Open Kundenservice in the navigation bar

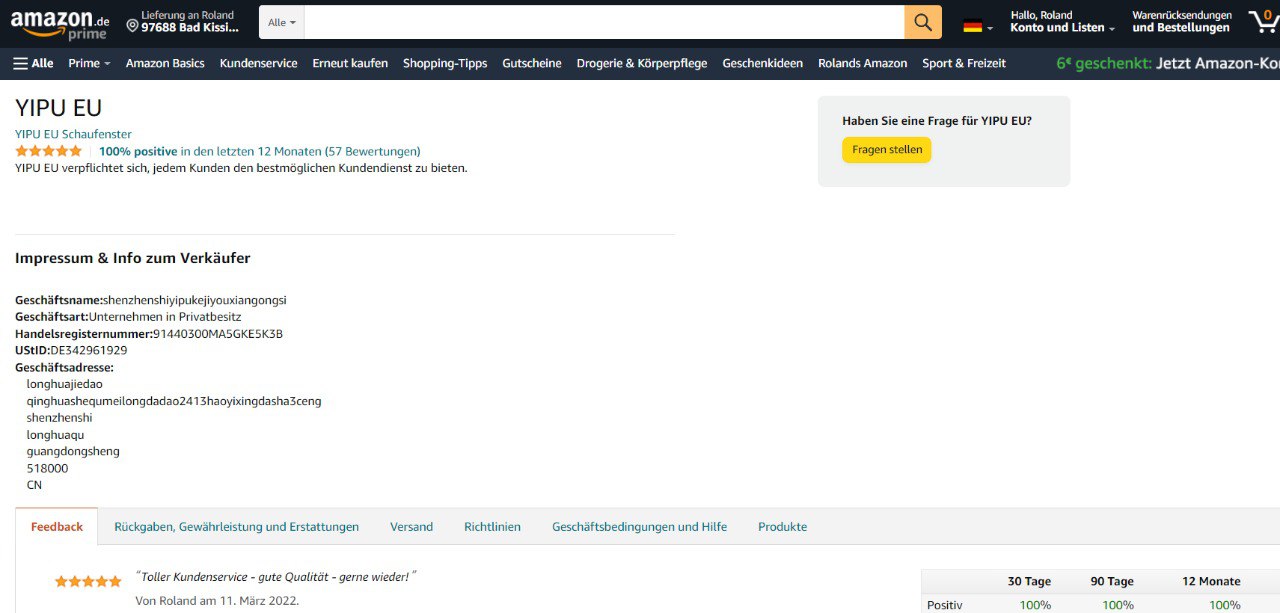click(258, 63)
